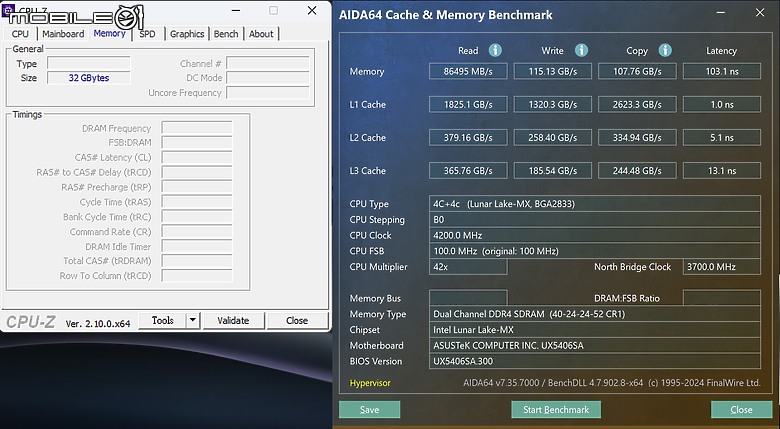The image size is (780, 429).
Task: Click the Memory Write value 115.13 GB/s
Action: (x=553, y=71)
